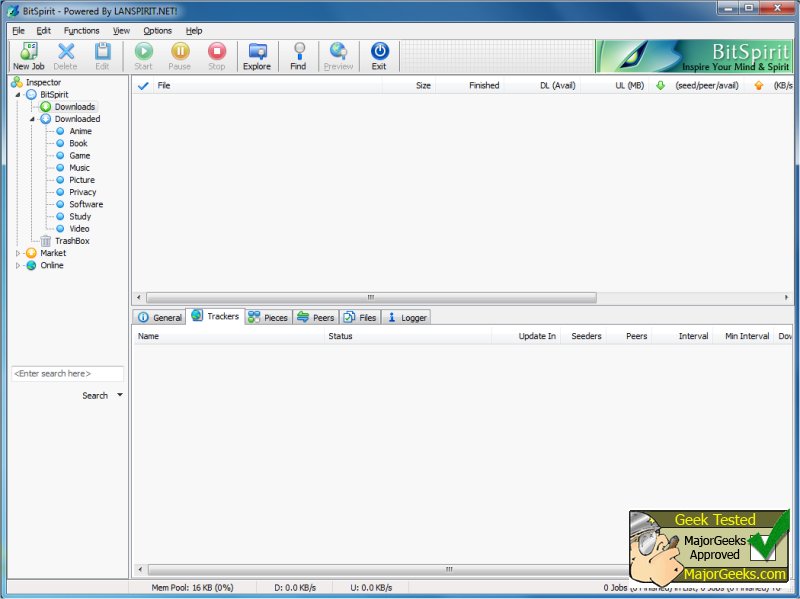Select the Market tree node
Image resolution: width=800 pixels, height=599 pixels.
click(53, 253)
